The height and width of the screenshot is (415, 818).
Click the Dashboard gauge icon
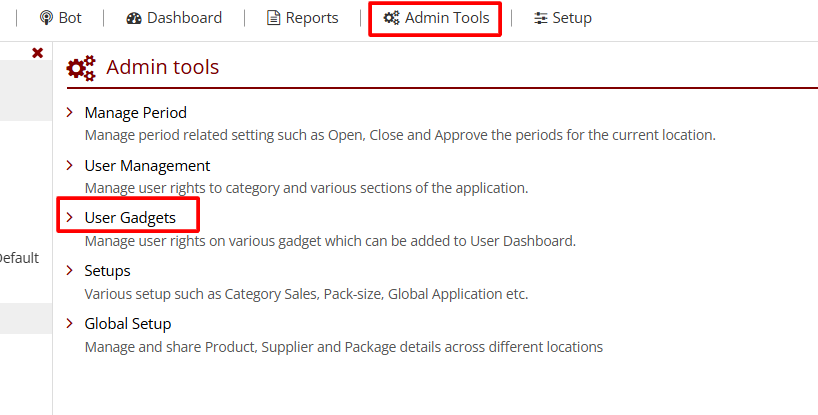pos(135,18)
